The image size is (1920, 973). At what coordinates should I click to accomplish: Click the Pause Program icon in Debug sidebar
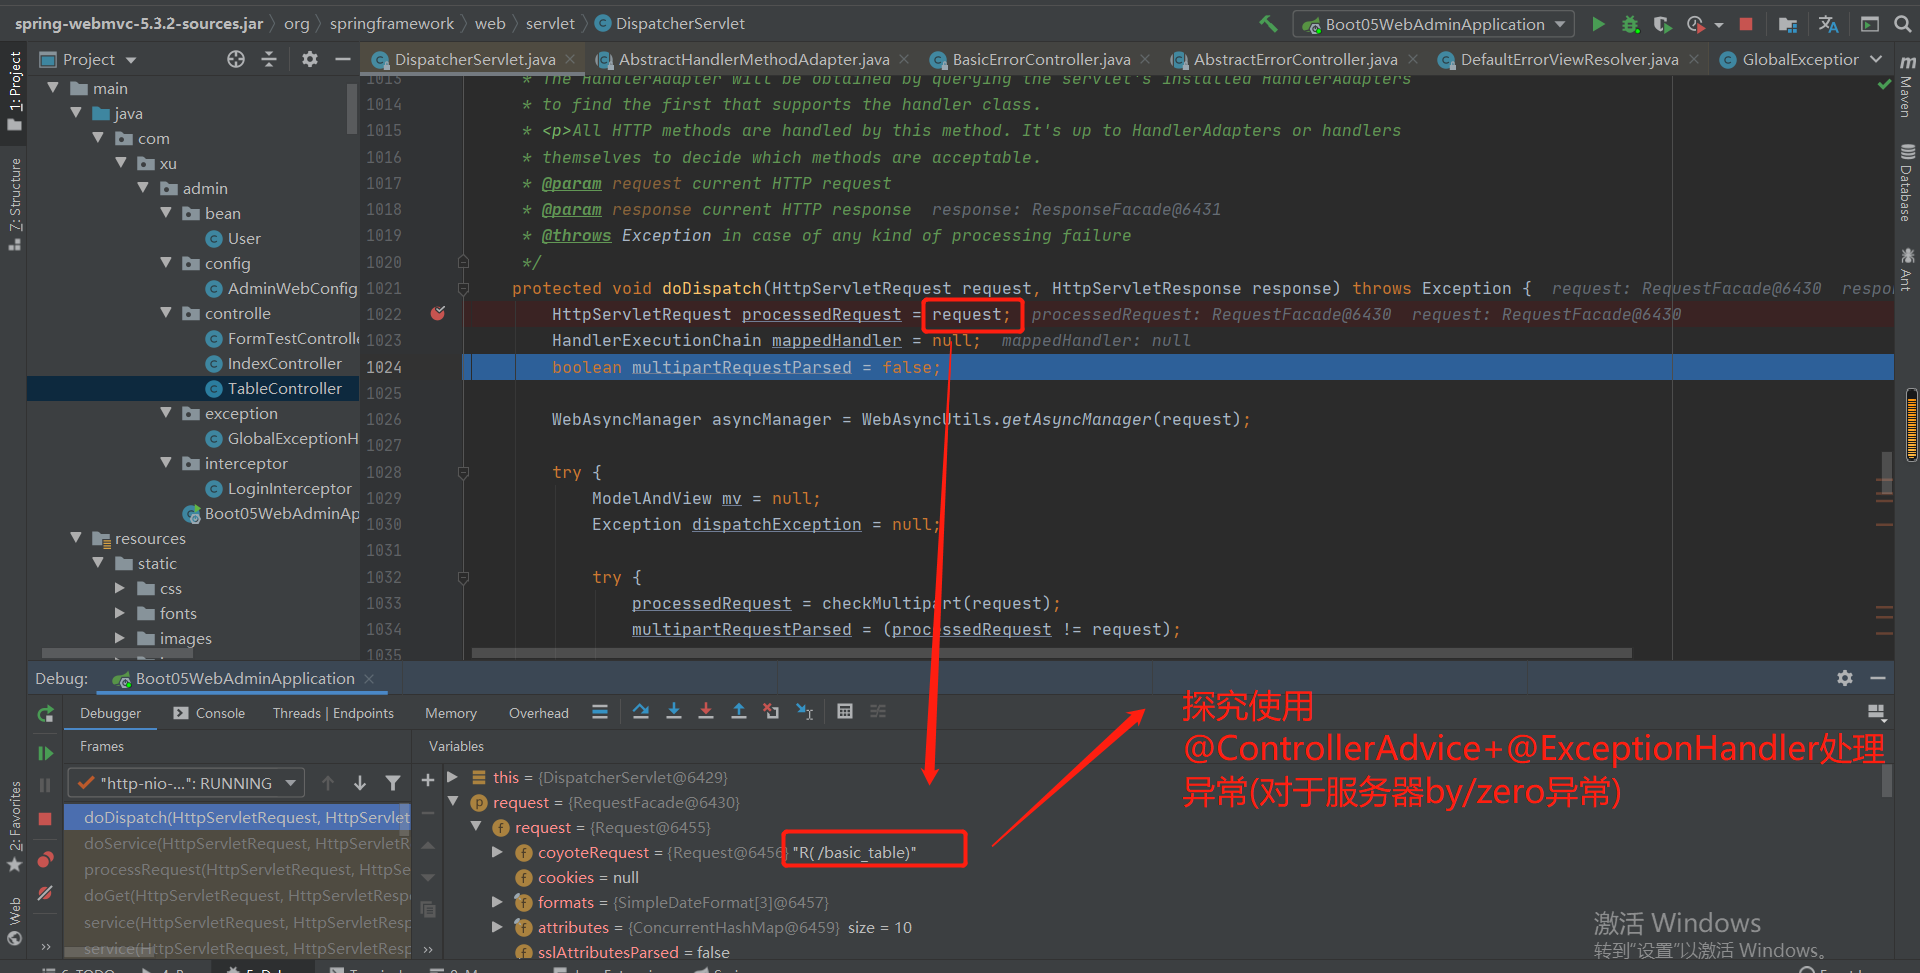(x=45, y=786)
